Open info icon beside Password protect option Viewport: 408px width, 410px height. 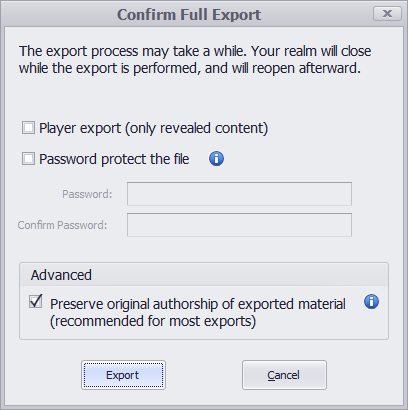point(216,159)
